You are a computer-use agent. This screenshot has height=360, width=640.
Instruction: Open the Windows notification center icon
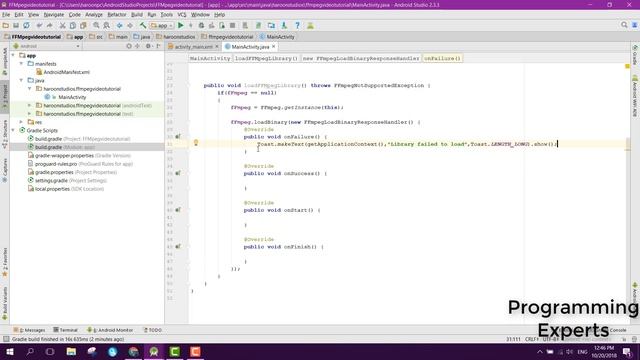pos(627,351)
